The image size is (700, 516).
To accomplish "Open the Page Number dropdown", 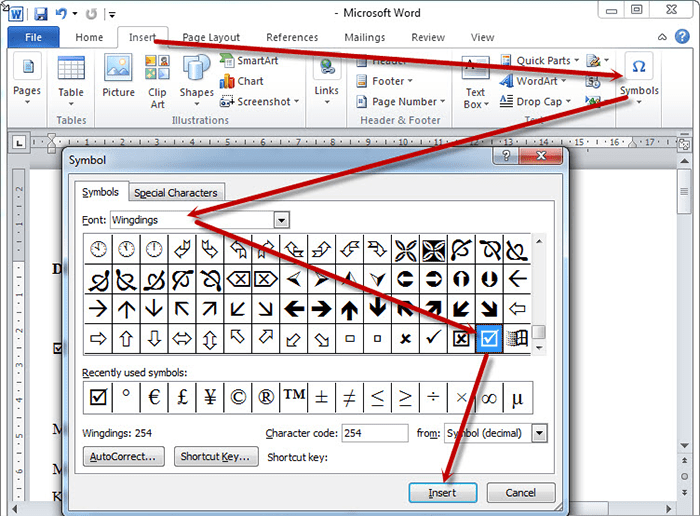I will [x=400, y=102].
